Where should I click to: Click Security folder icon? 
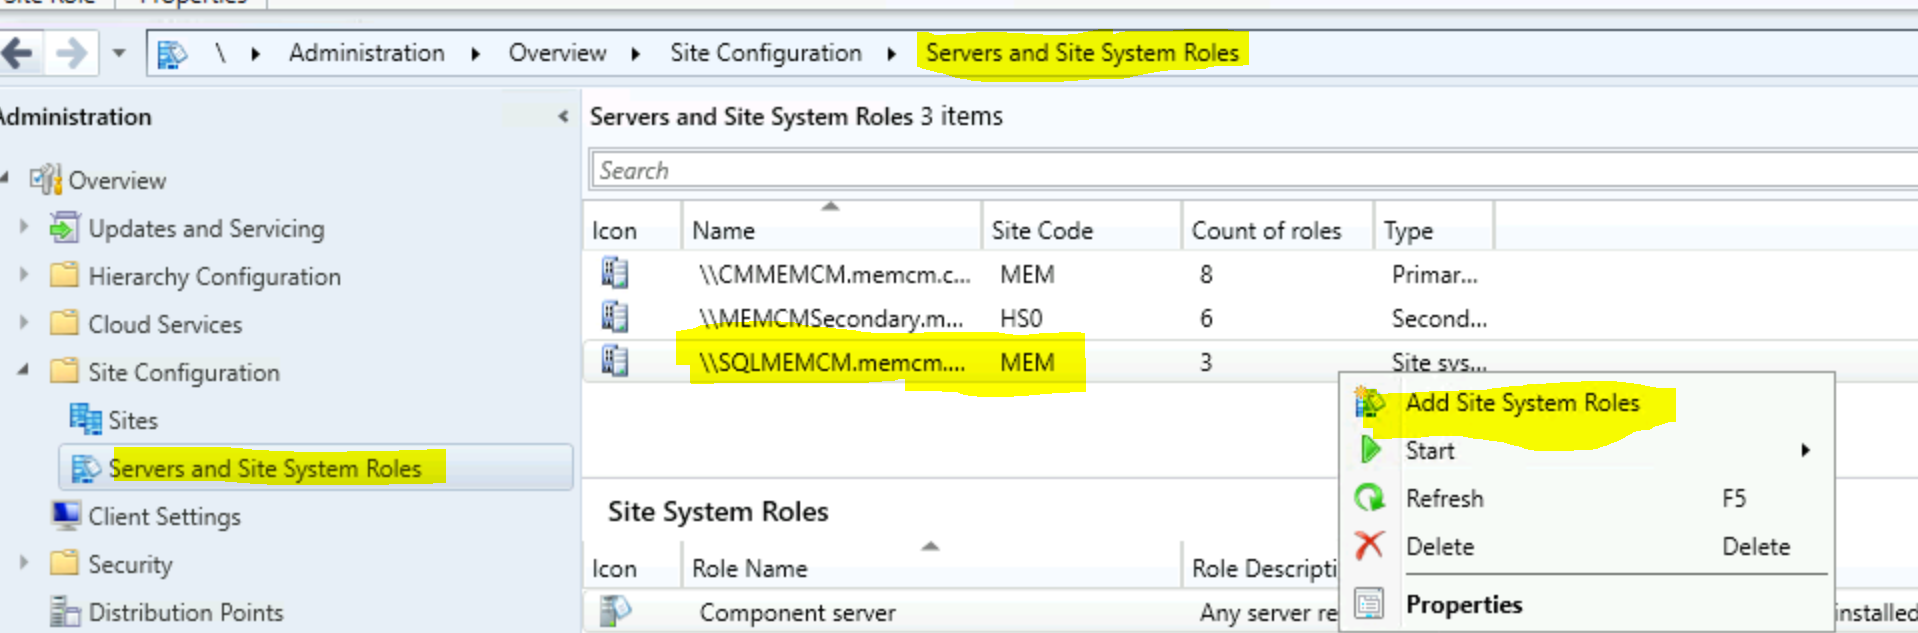point(64,563)
